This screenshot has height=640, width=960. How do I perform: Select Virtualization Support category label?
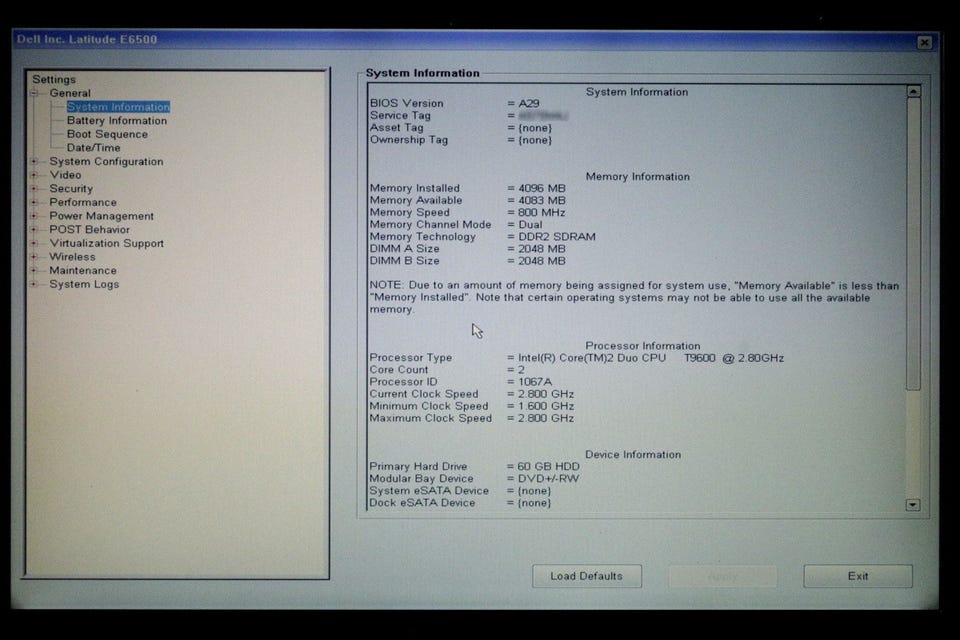point(107,243)
